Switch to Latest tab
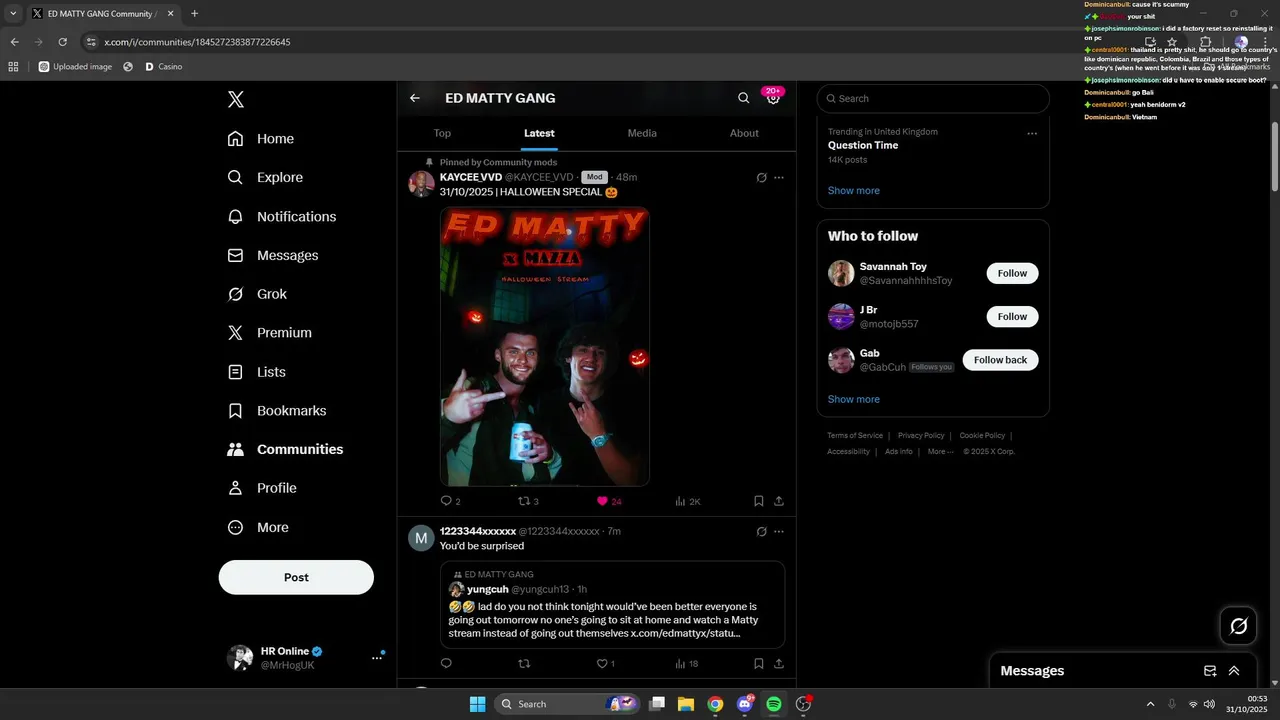The image size is (1280, 720). (539, 133)
